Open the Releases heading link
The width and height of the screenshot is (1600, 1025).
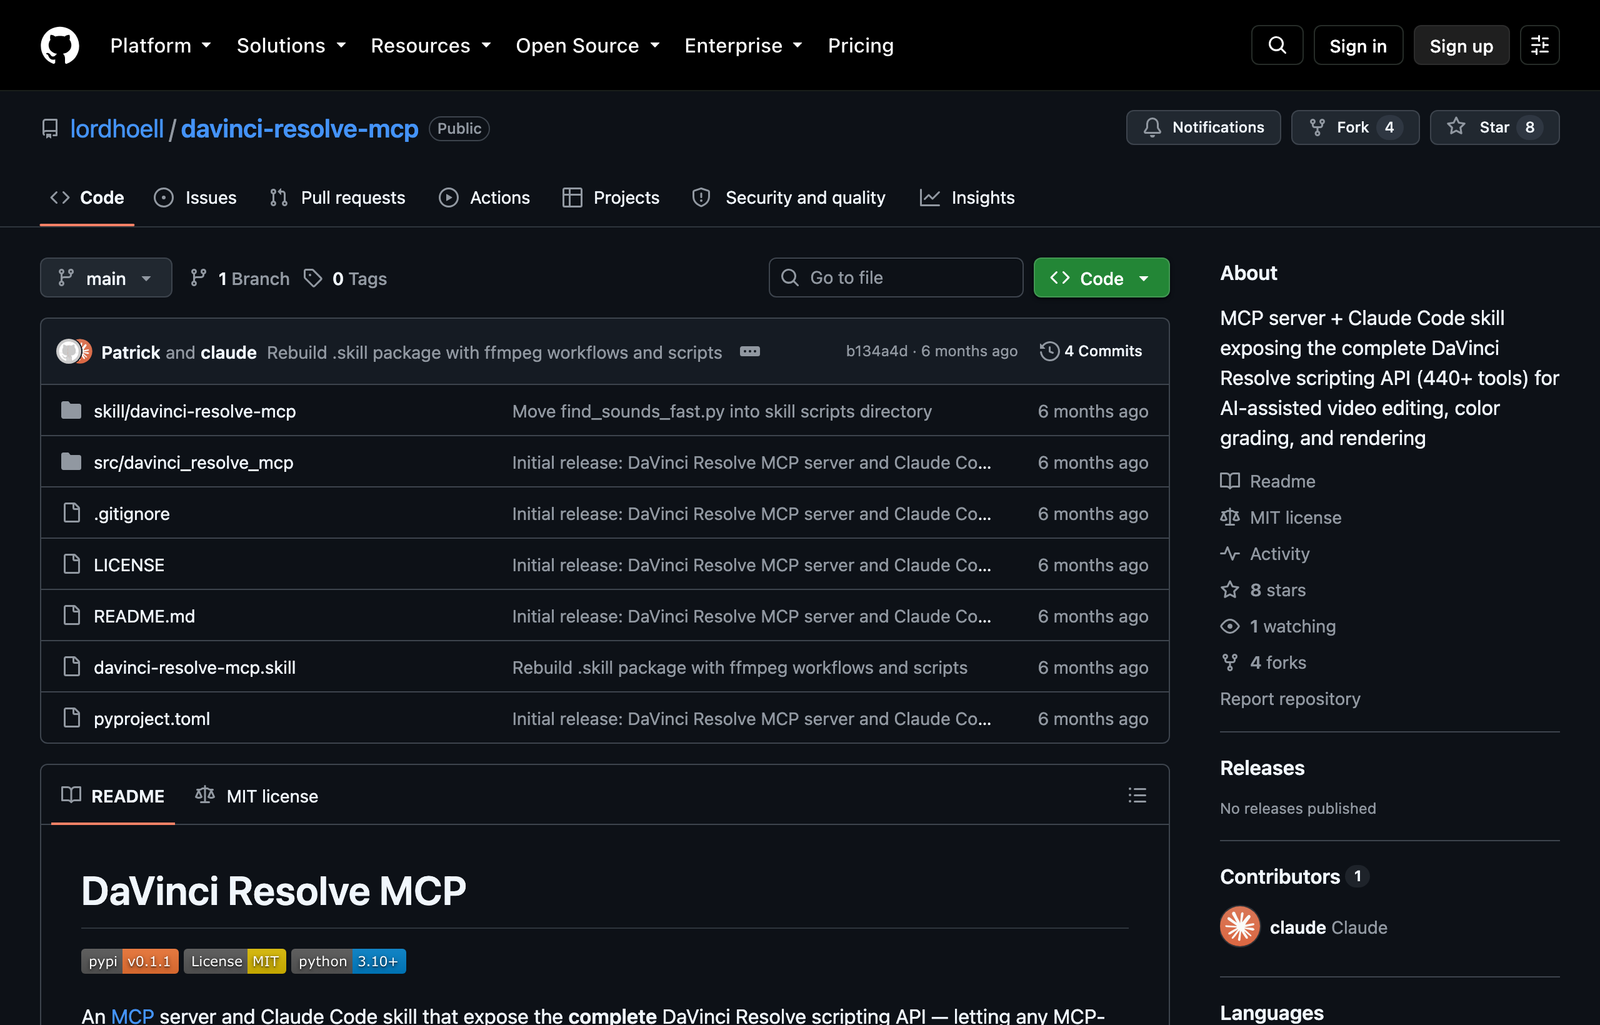click(x=1262, y=768)
